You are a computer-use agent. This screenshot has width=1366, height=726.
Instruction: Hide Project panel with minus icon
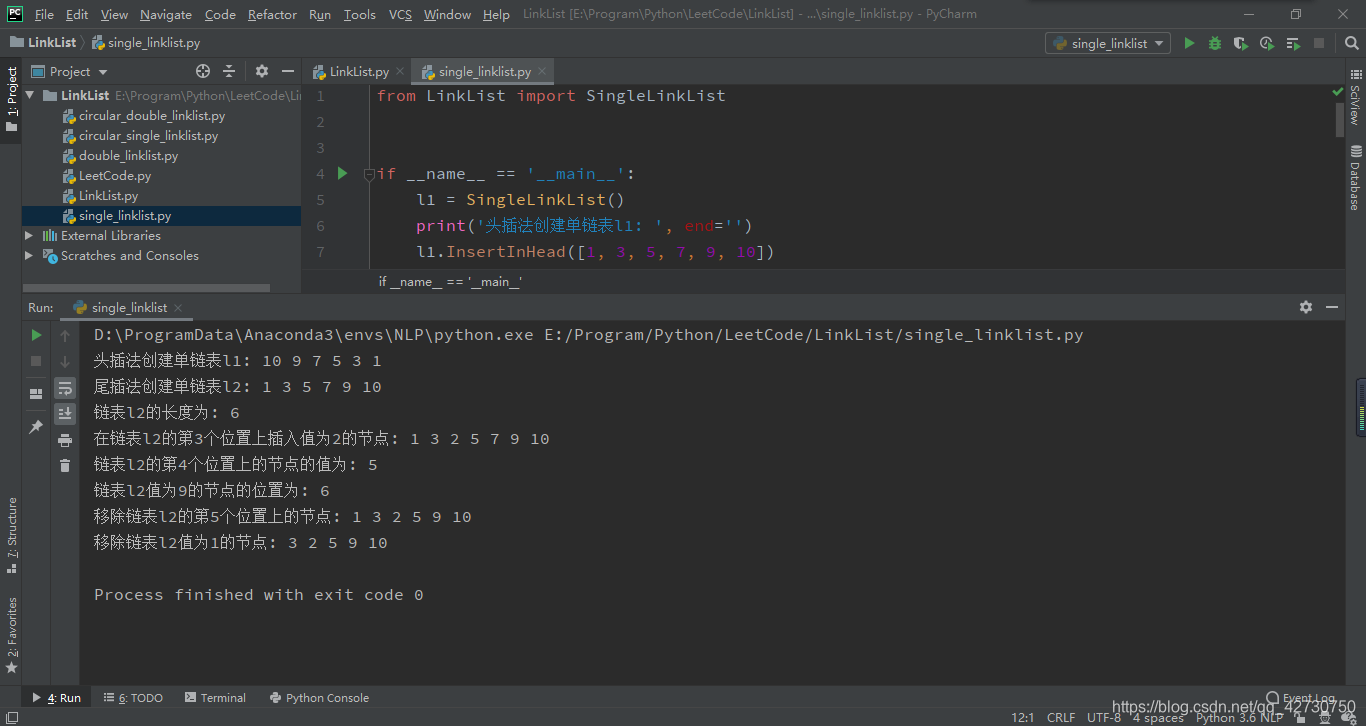pos(288,71)
